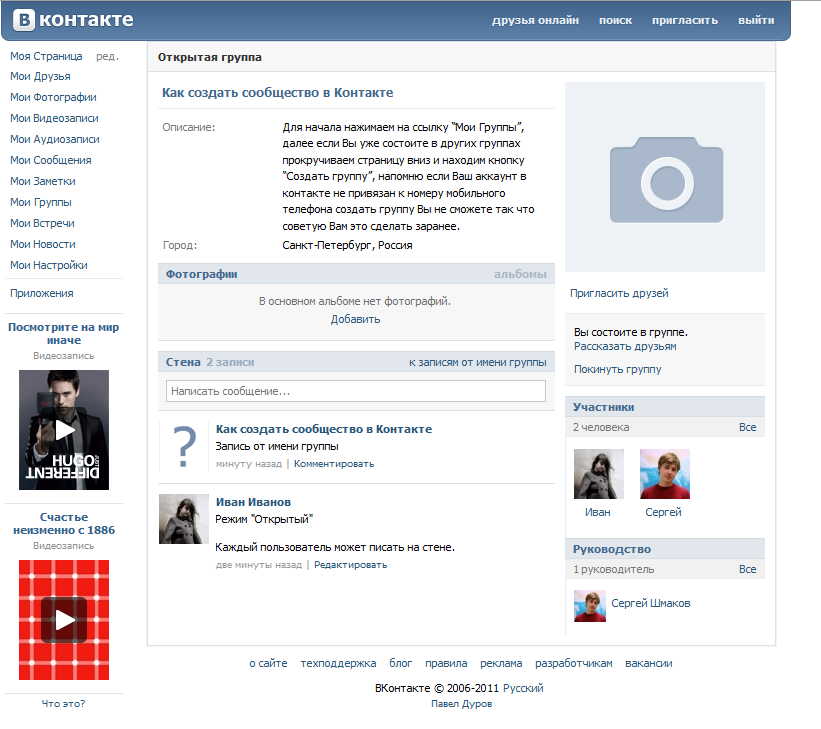Open альбомы in the photos header
This screenshot has width=821, height=729.
(520, 274)
